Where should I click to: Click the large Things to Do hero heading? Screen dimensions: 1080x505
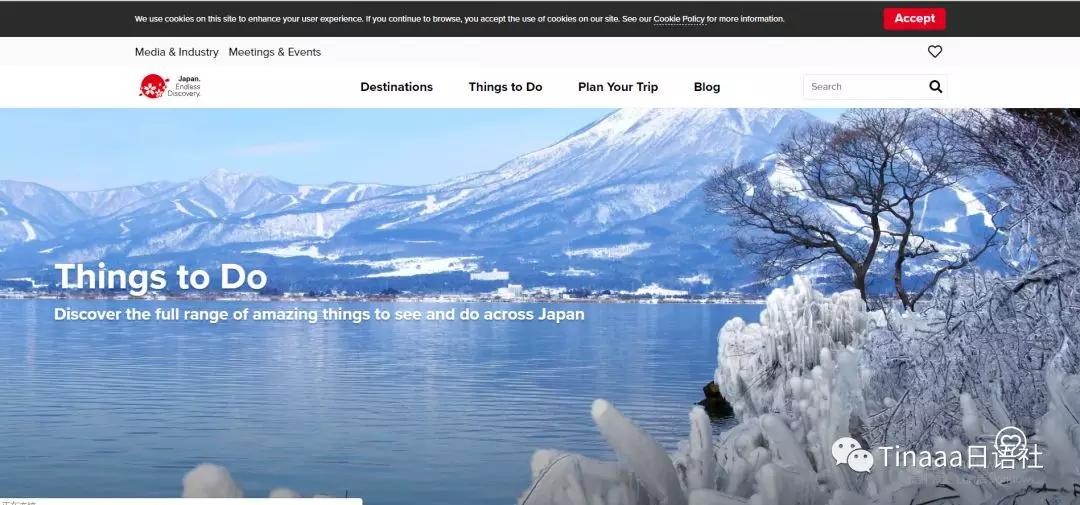coord(161,277)
